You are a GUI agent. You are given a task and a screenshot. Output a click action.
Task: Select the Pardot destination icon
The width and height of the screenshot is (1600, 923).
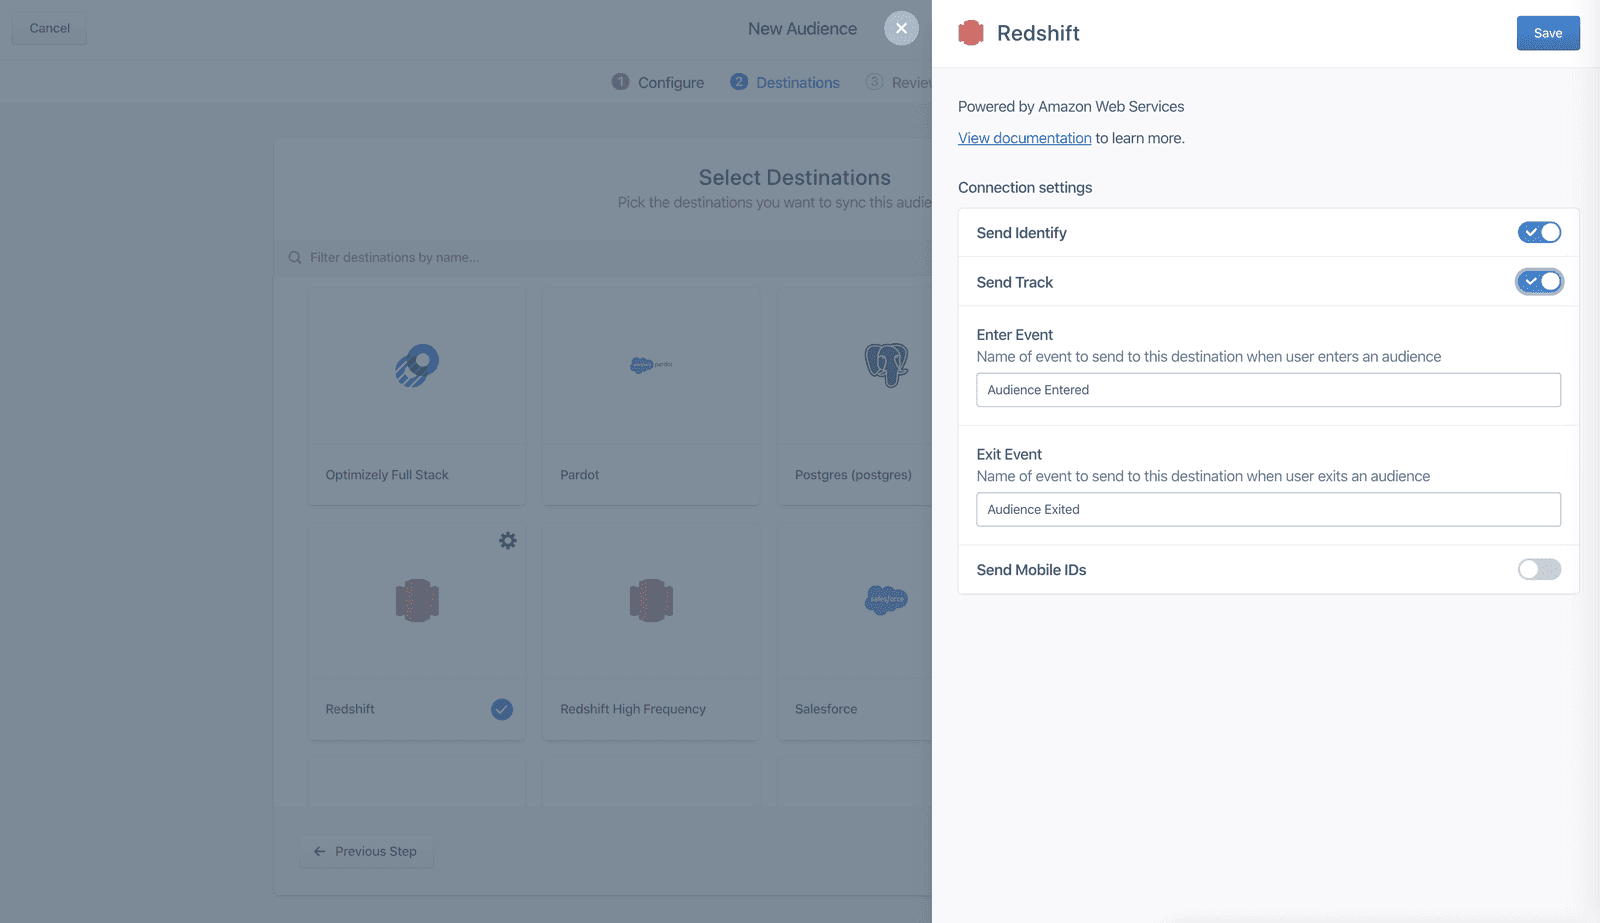tap(651, 365)
